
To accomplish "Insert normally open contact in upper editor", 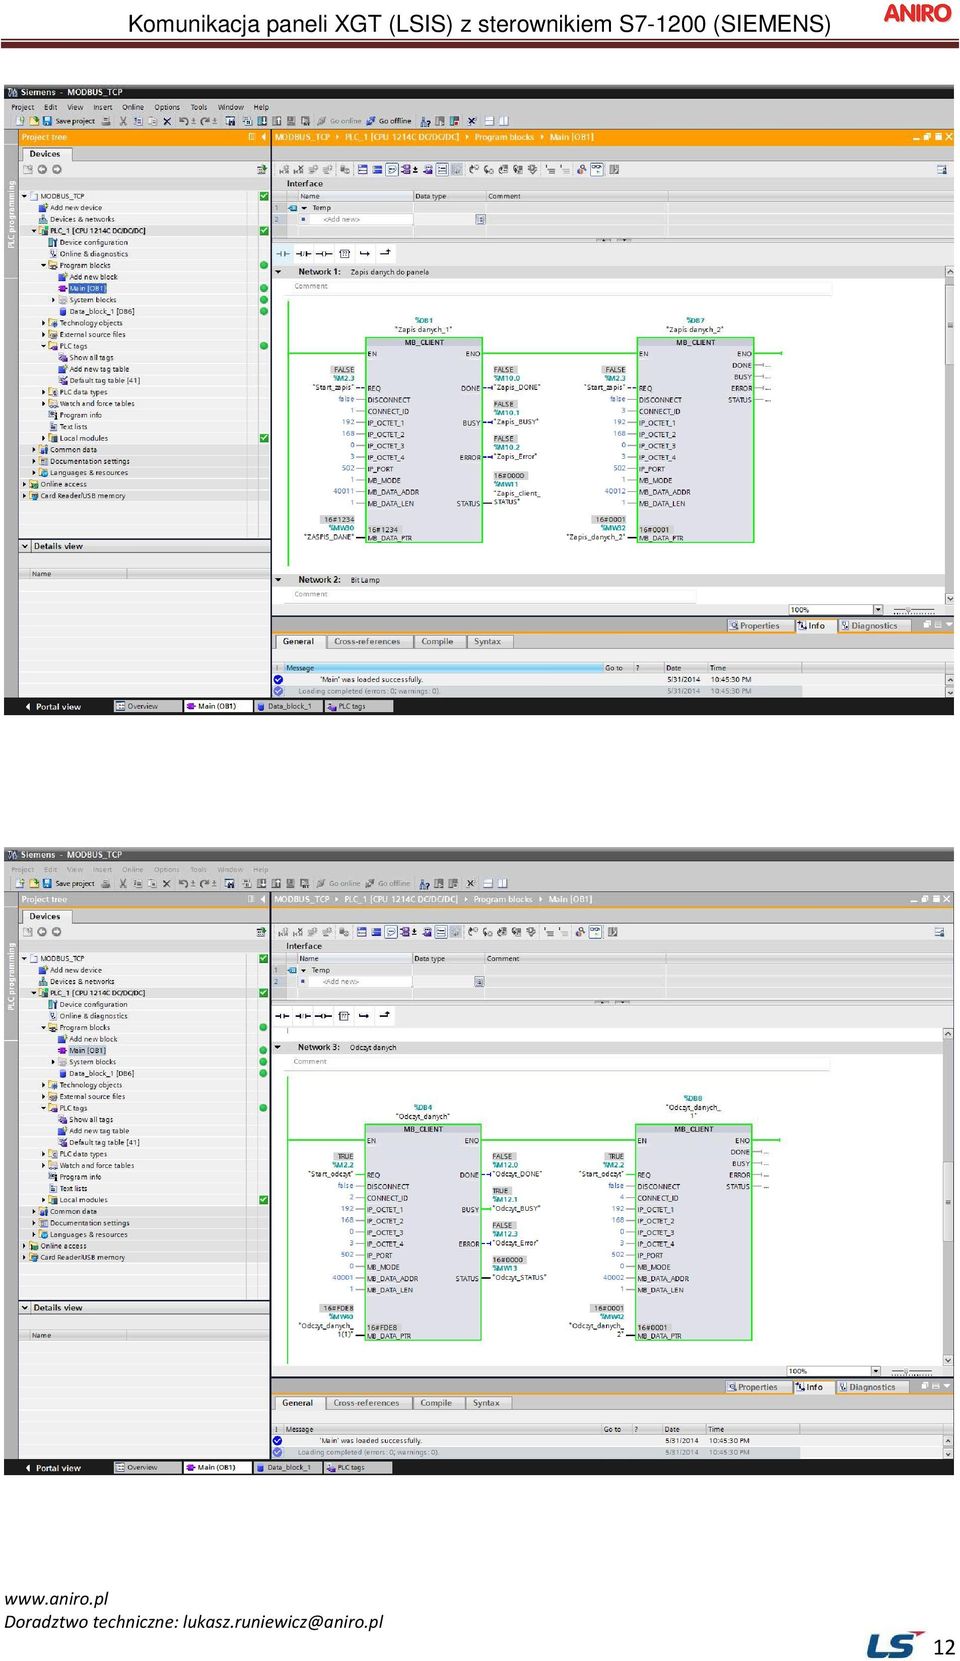I will [283, 254].
